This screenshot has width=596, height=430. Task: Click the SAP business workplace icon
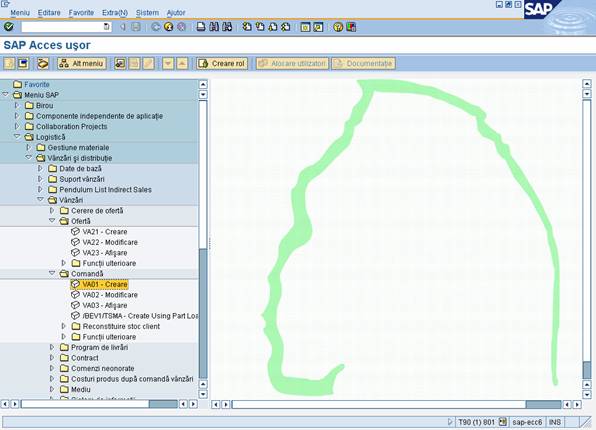click(x=43, y=63)
